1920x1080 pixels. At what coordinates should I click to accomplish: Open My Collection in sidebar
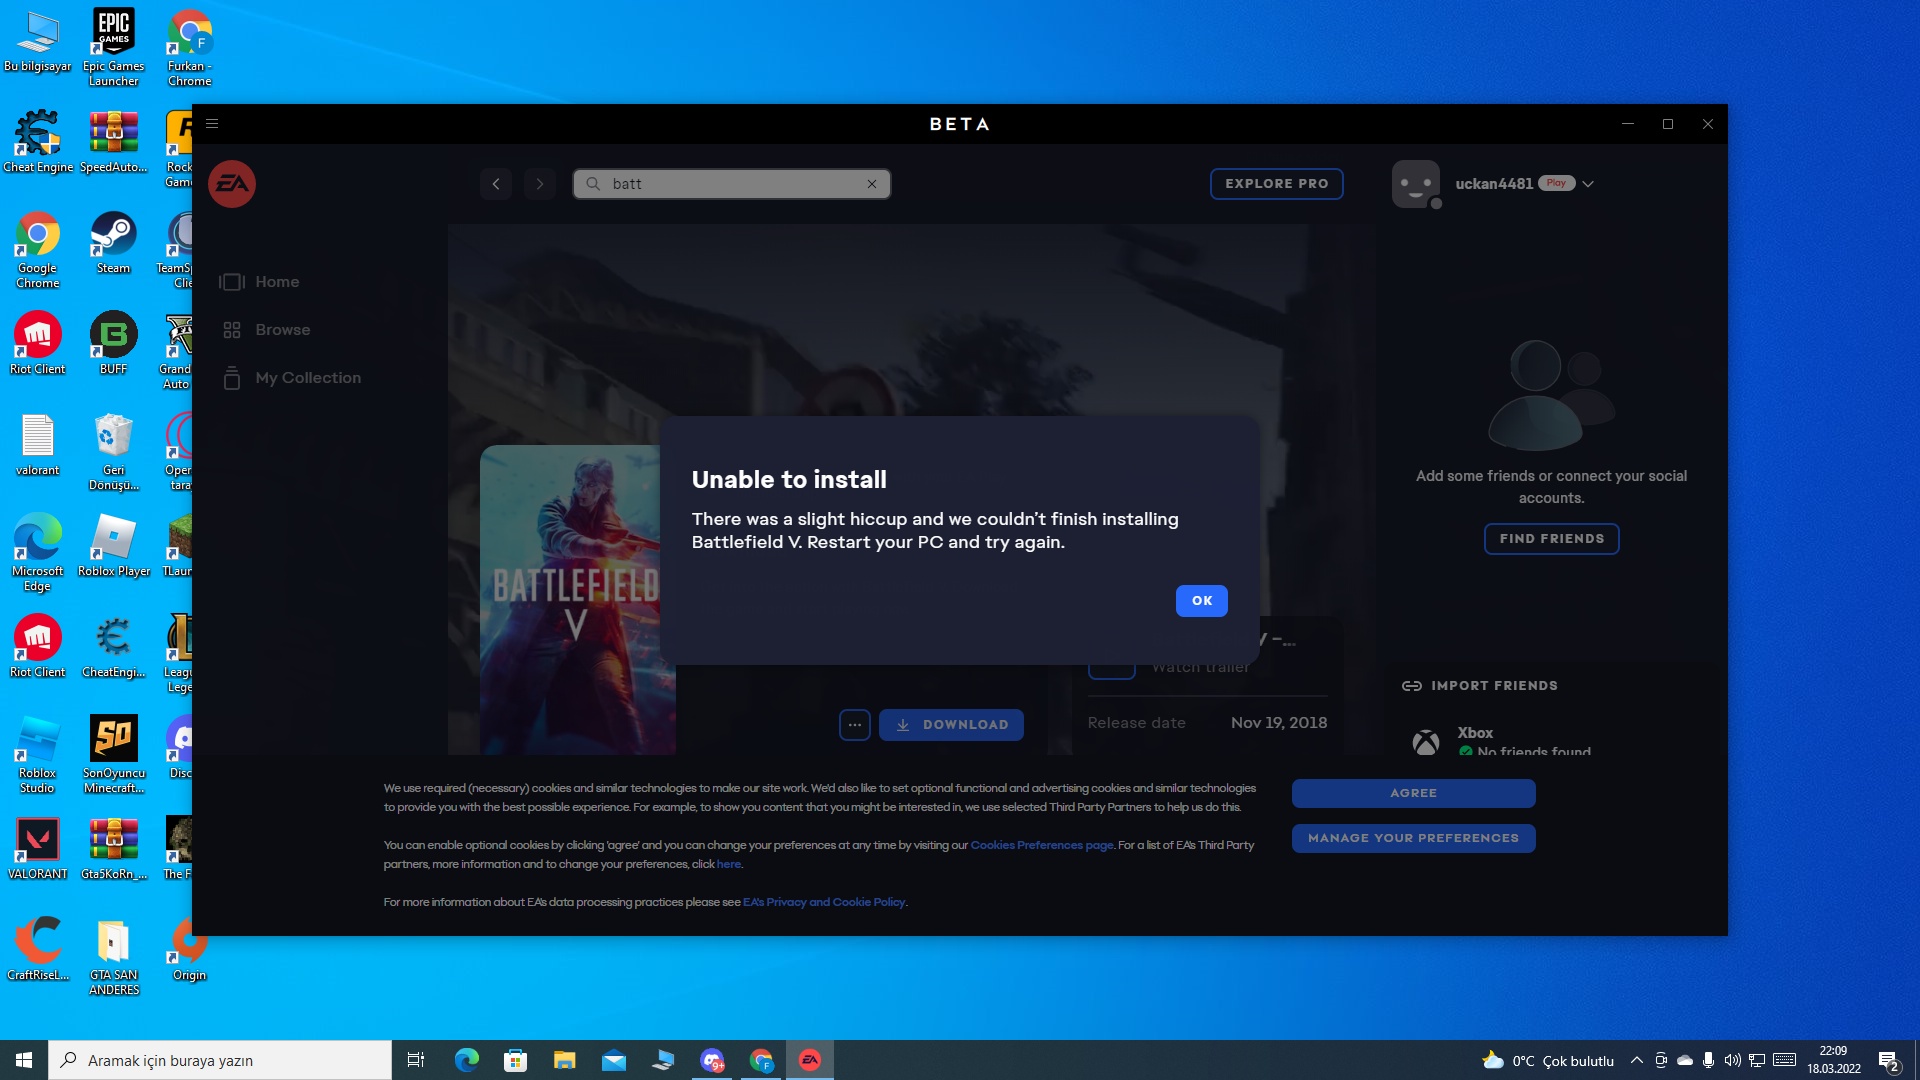point(290,378)
